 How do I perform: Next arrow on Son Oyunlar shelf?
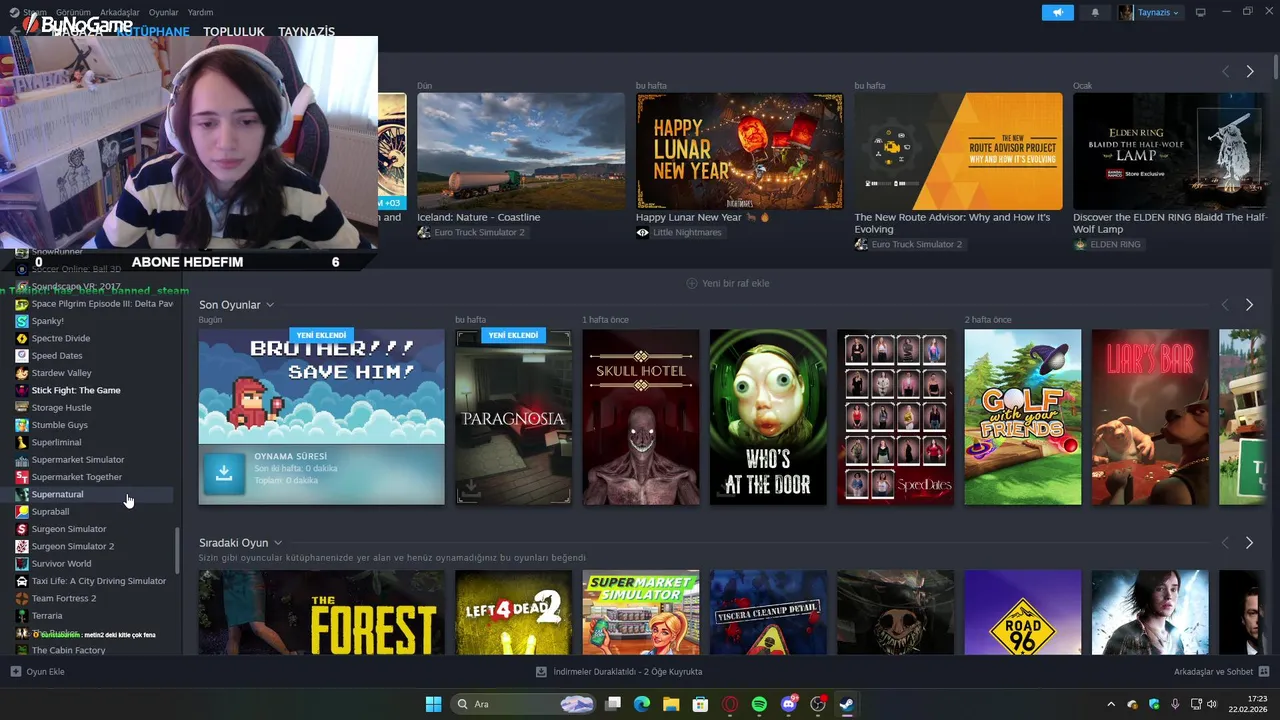(x=1249, y=304)
